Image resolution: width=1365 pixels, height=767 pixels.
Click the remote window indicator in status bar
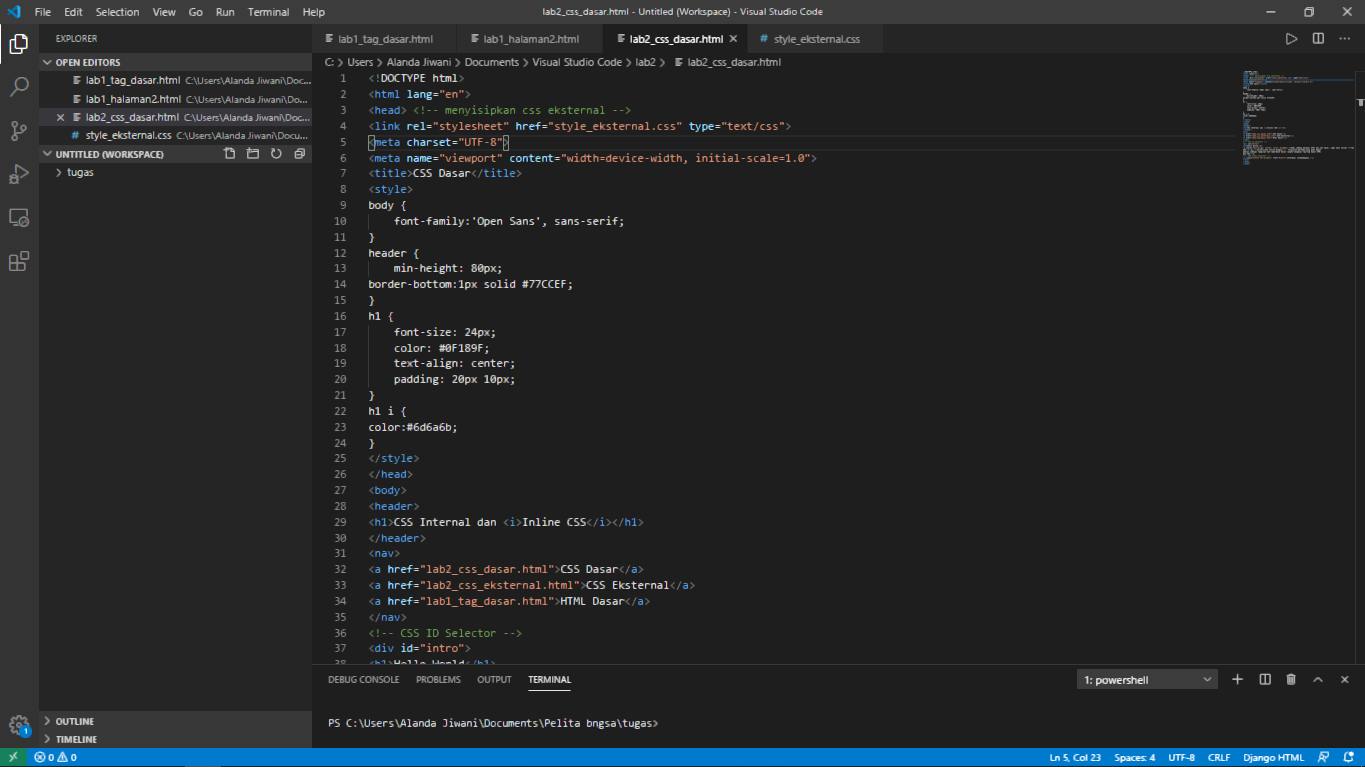(x=13, y=757)
